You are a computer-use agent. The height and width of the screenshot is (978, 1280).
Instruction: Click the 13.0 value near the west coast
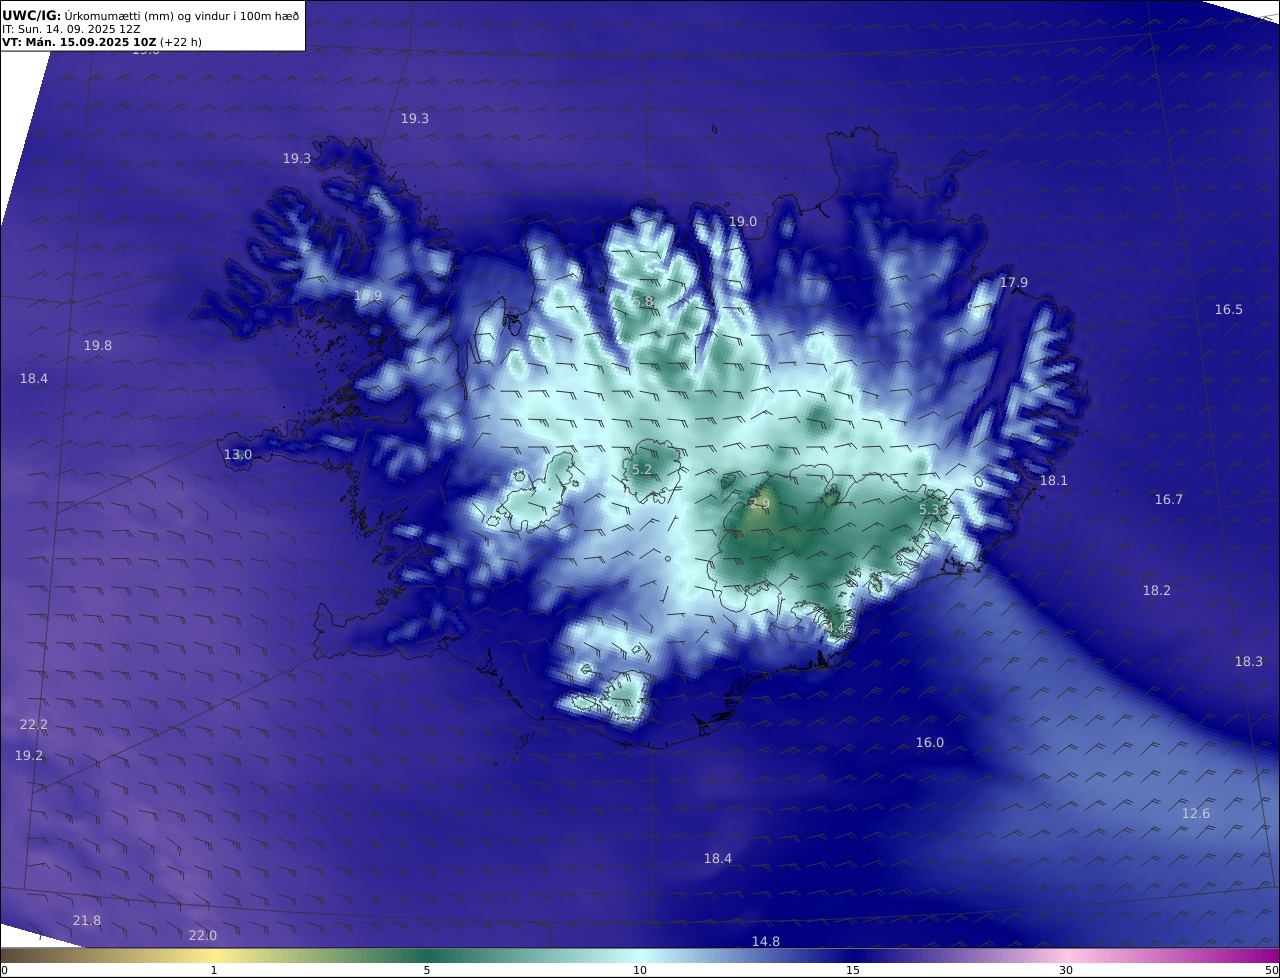point(238,455)
